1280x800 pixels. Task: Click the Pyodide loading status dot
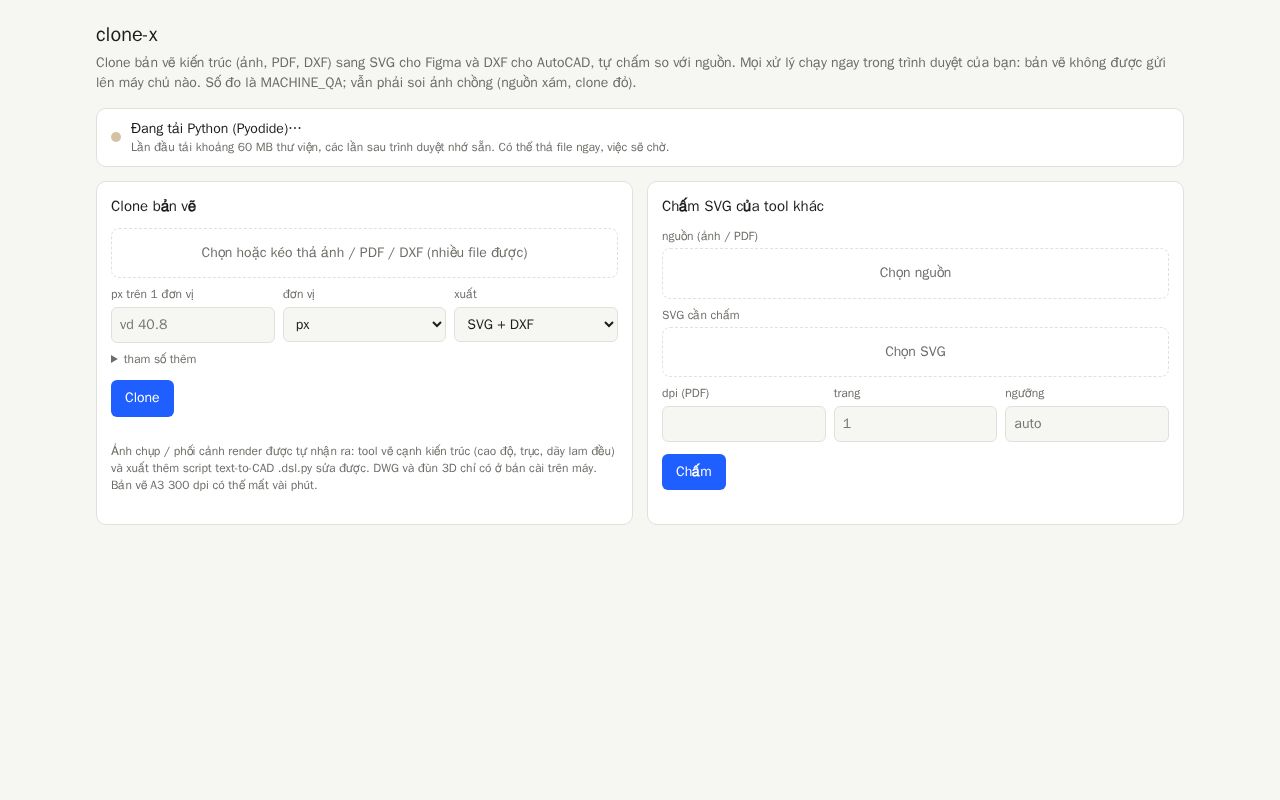point(116,137)
